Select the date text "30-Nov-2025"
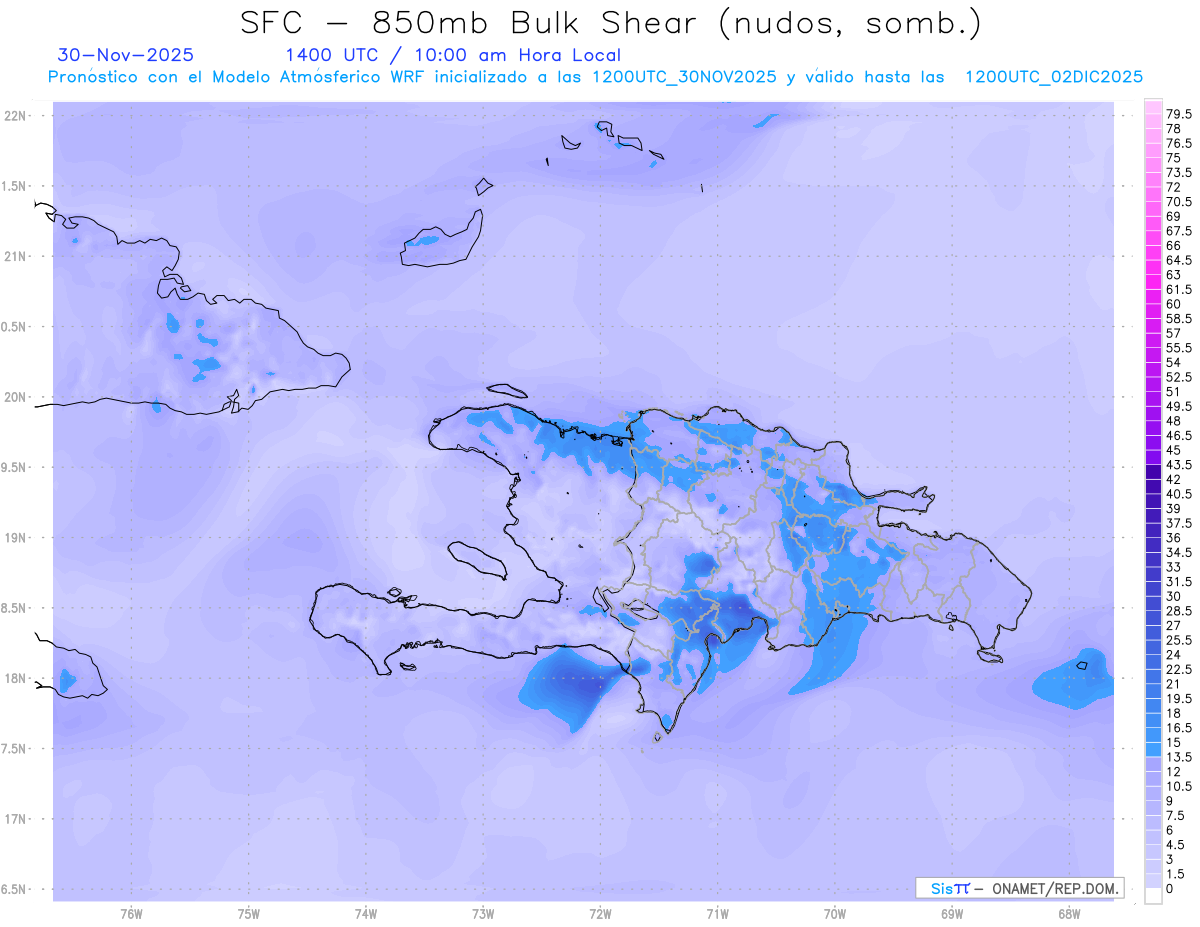 pos(126,55)
